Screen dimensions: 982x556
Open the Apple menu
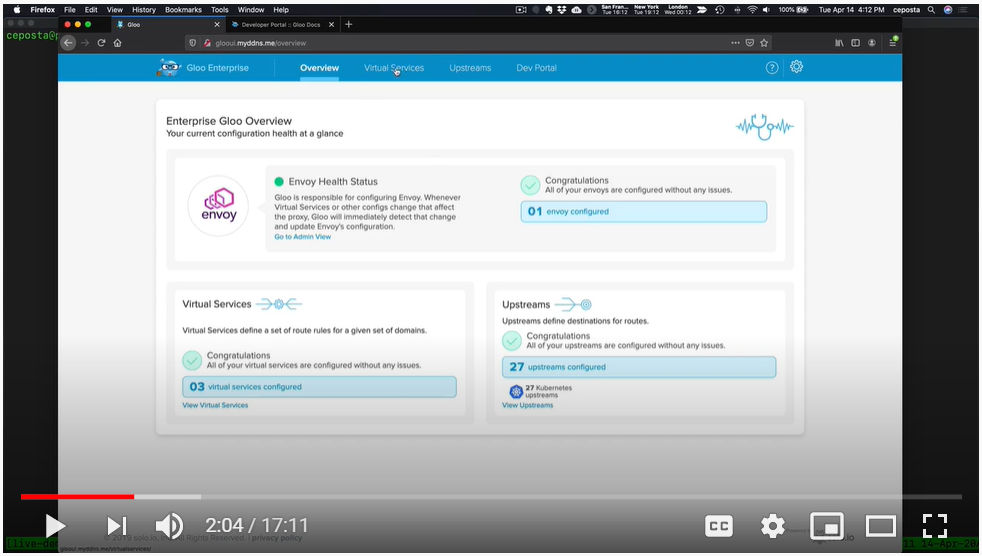pos(17,9)
